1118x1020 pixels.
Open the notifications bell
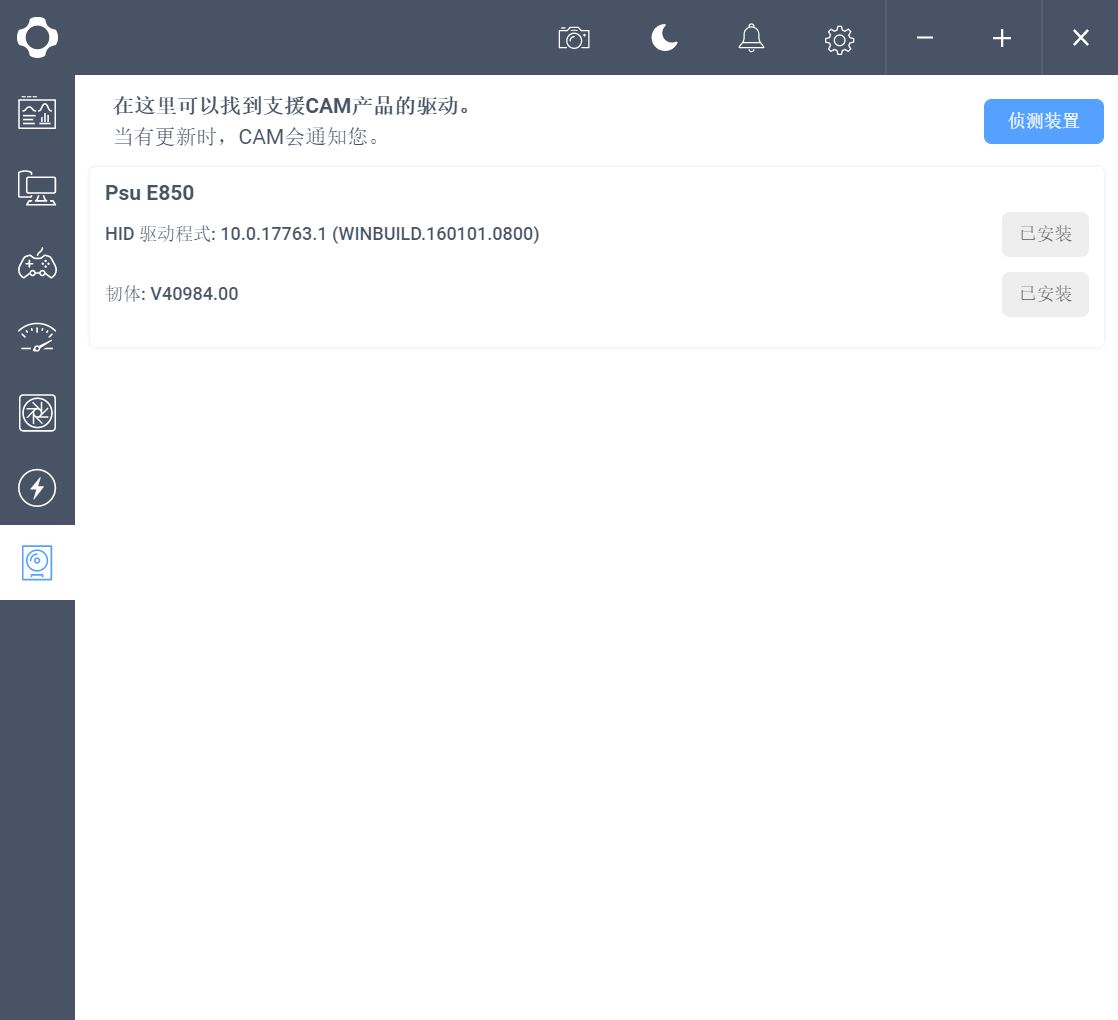751,38
